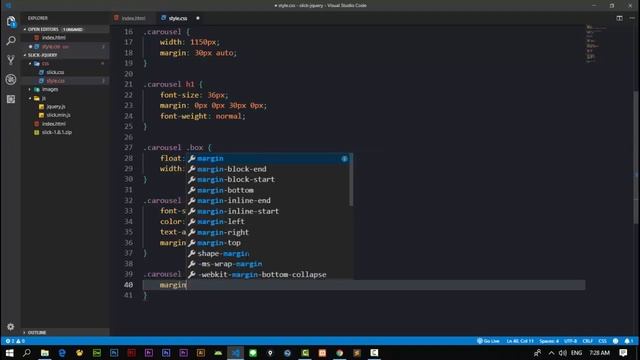Open notifications bell in status bar
Viewport: 640px width, 360px height.
pos(629,341)
